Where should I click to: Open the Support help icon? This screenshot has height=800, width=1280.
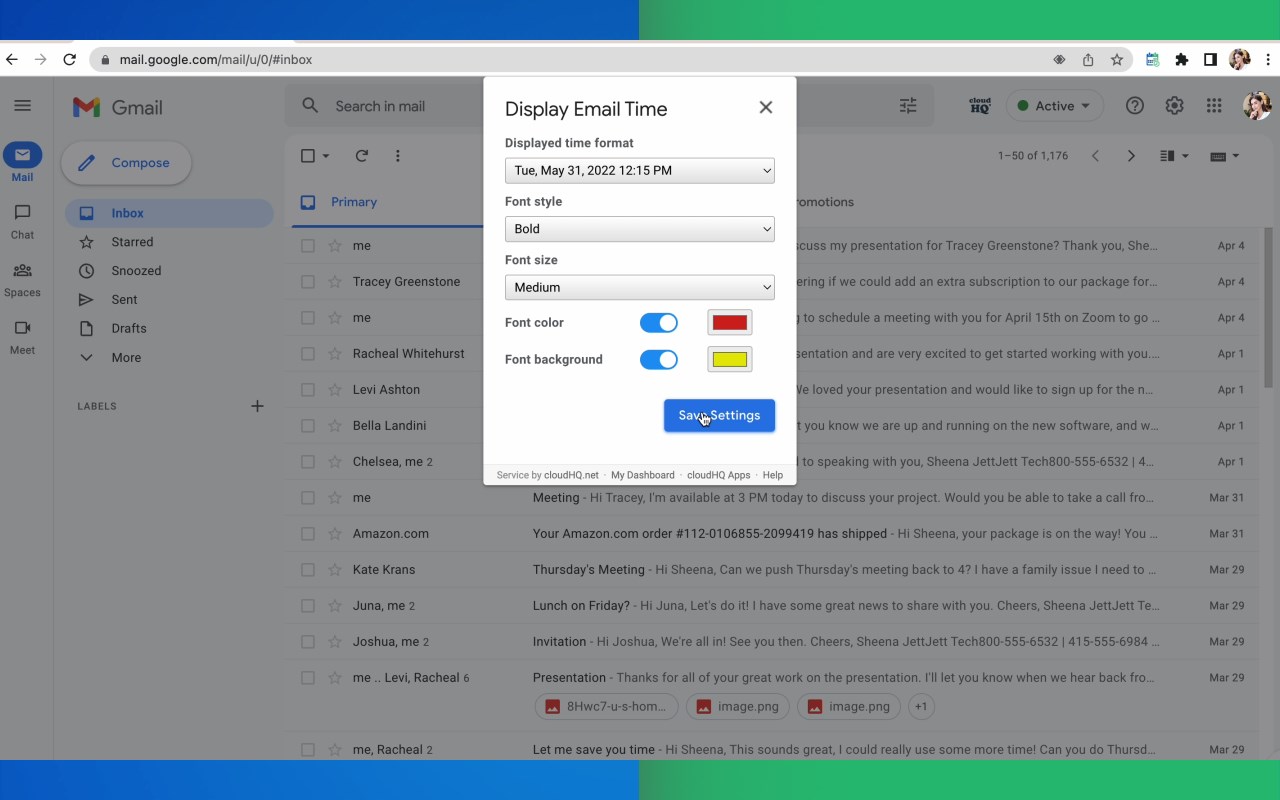pos(1135,106)
